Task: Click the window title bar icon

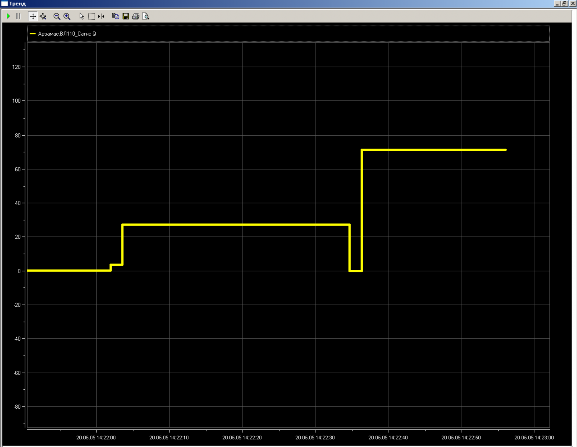Action: 4,4
